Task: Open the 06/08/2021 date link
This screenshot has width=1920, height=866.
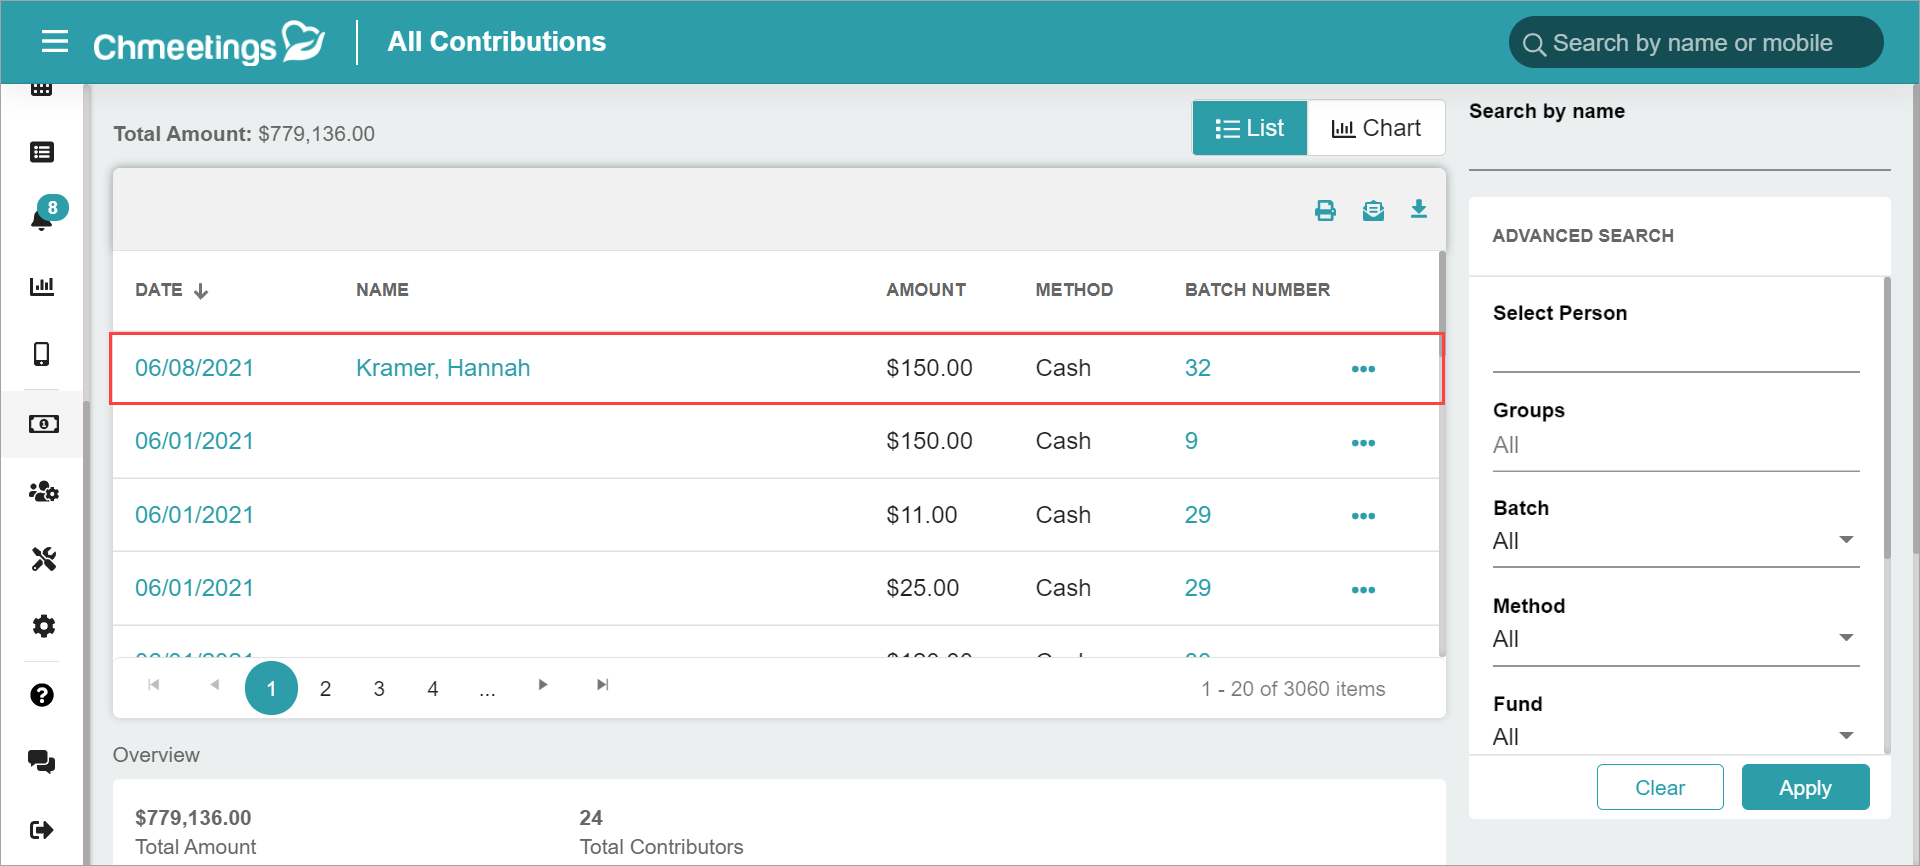Action: 194,368
